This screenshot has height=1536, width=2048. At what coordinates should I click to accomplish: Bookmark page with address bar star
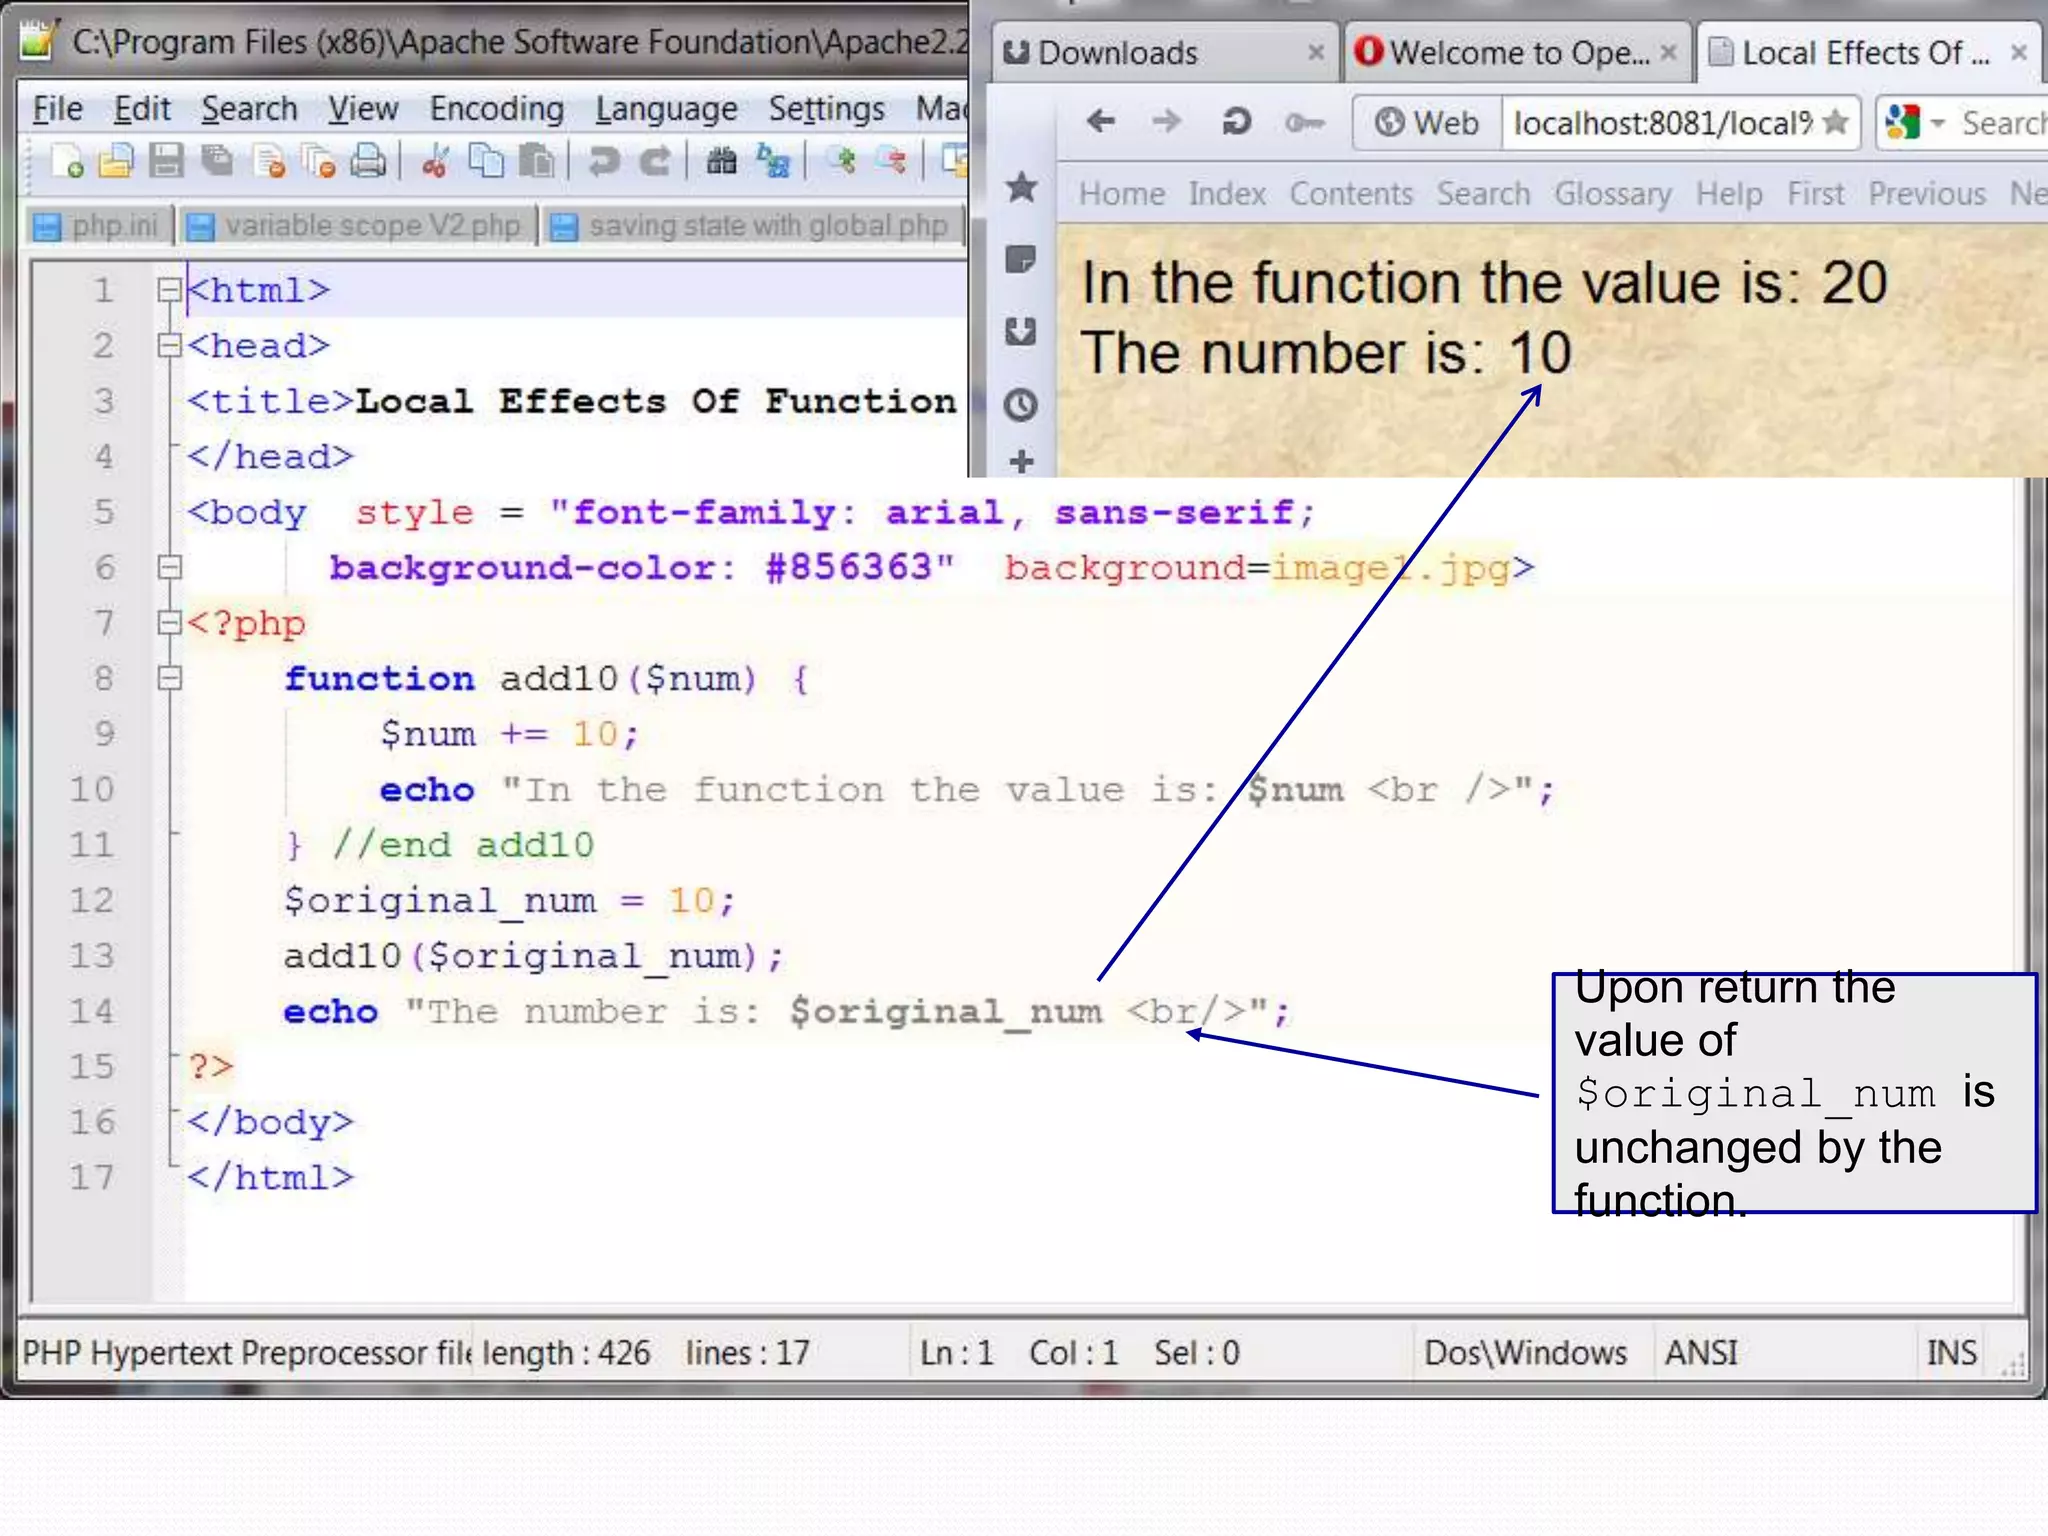tap(1835, 122)
